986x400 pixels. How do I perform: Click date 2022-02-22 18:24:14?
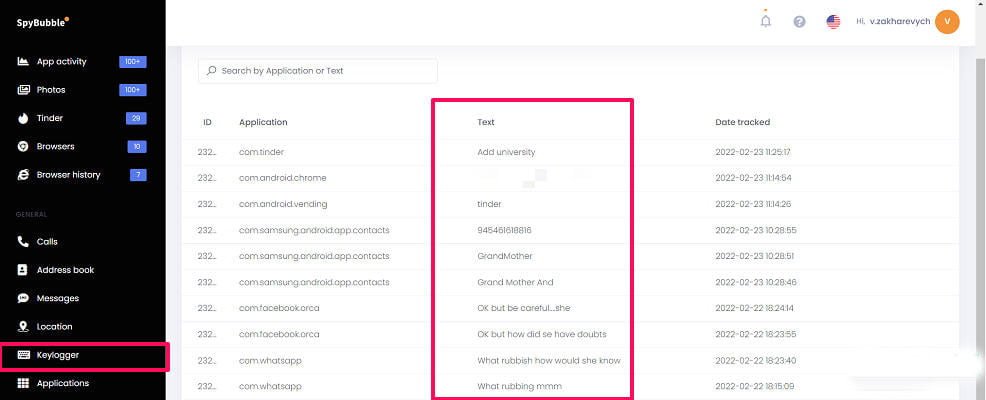[x=754, y=308]
